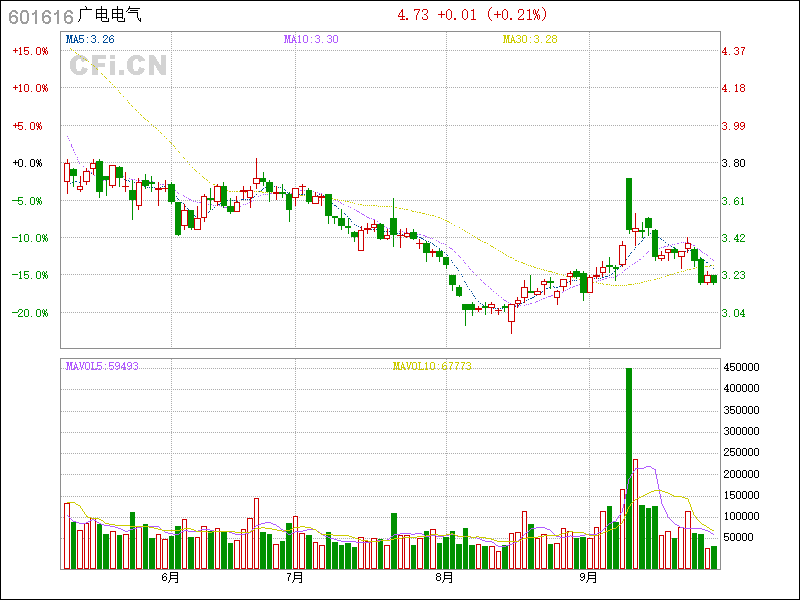Click the +0.0% baseline axis label

[30, 163]
